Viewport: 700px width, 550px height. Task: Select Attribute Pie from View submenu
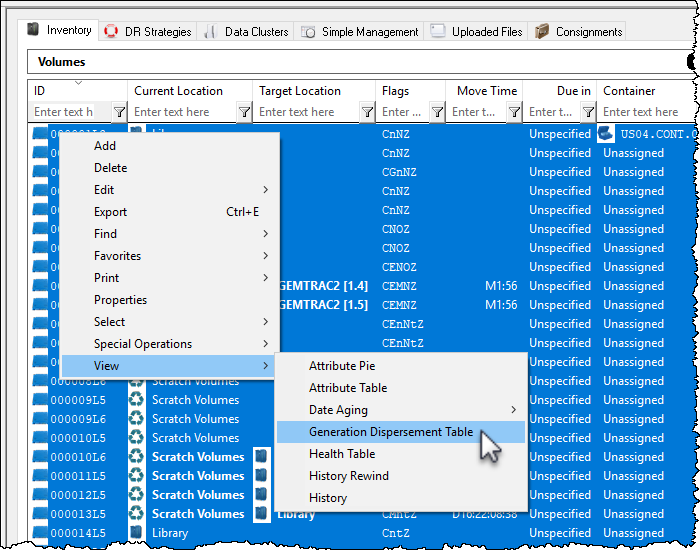coord(401,366)
